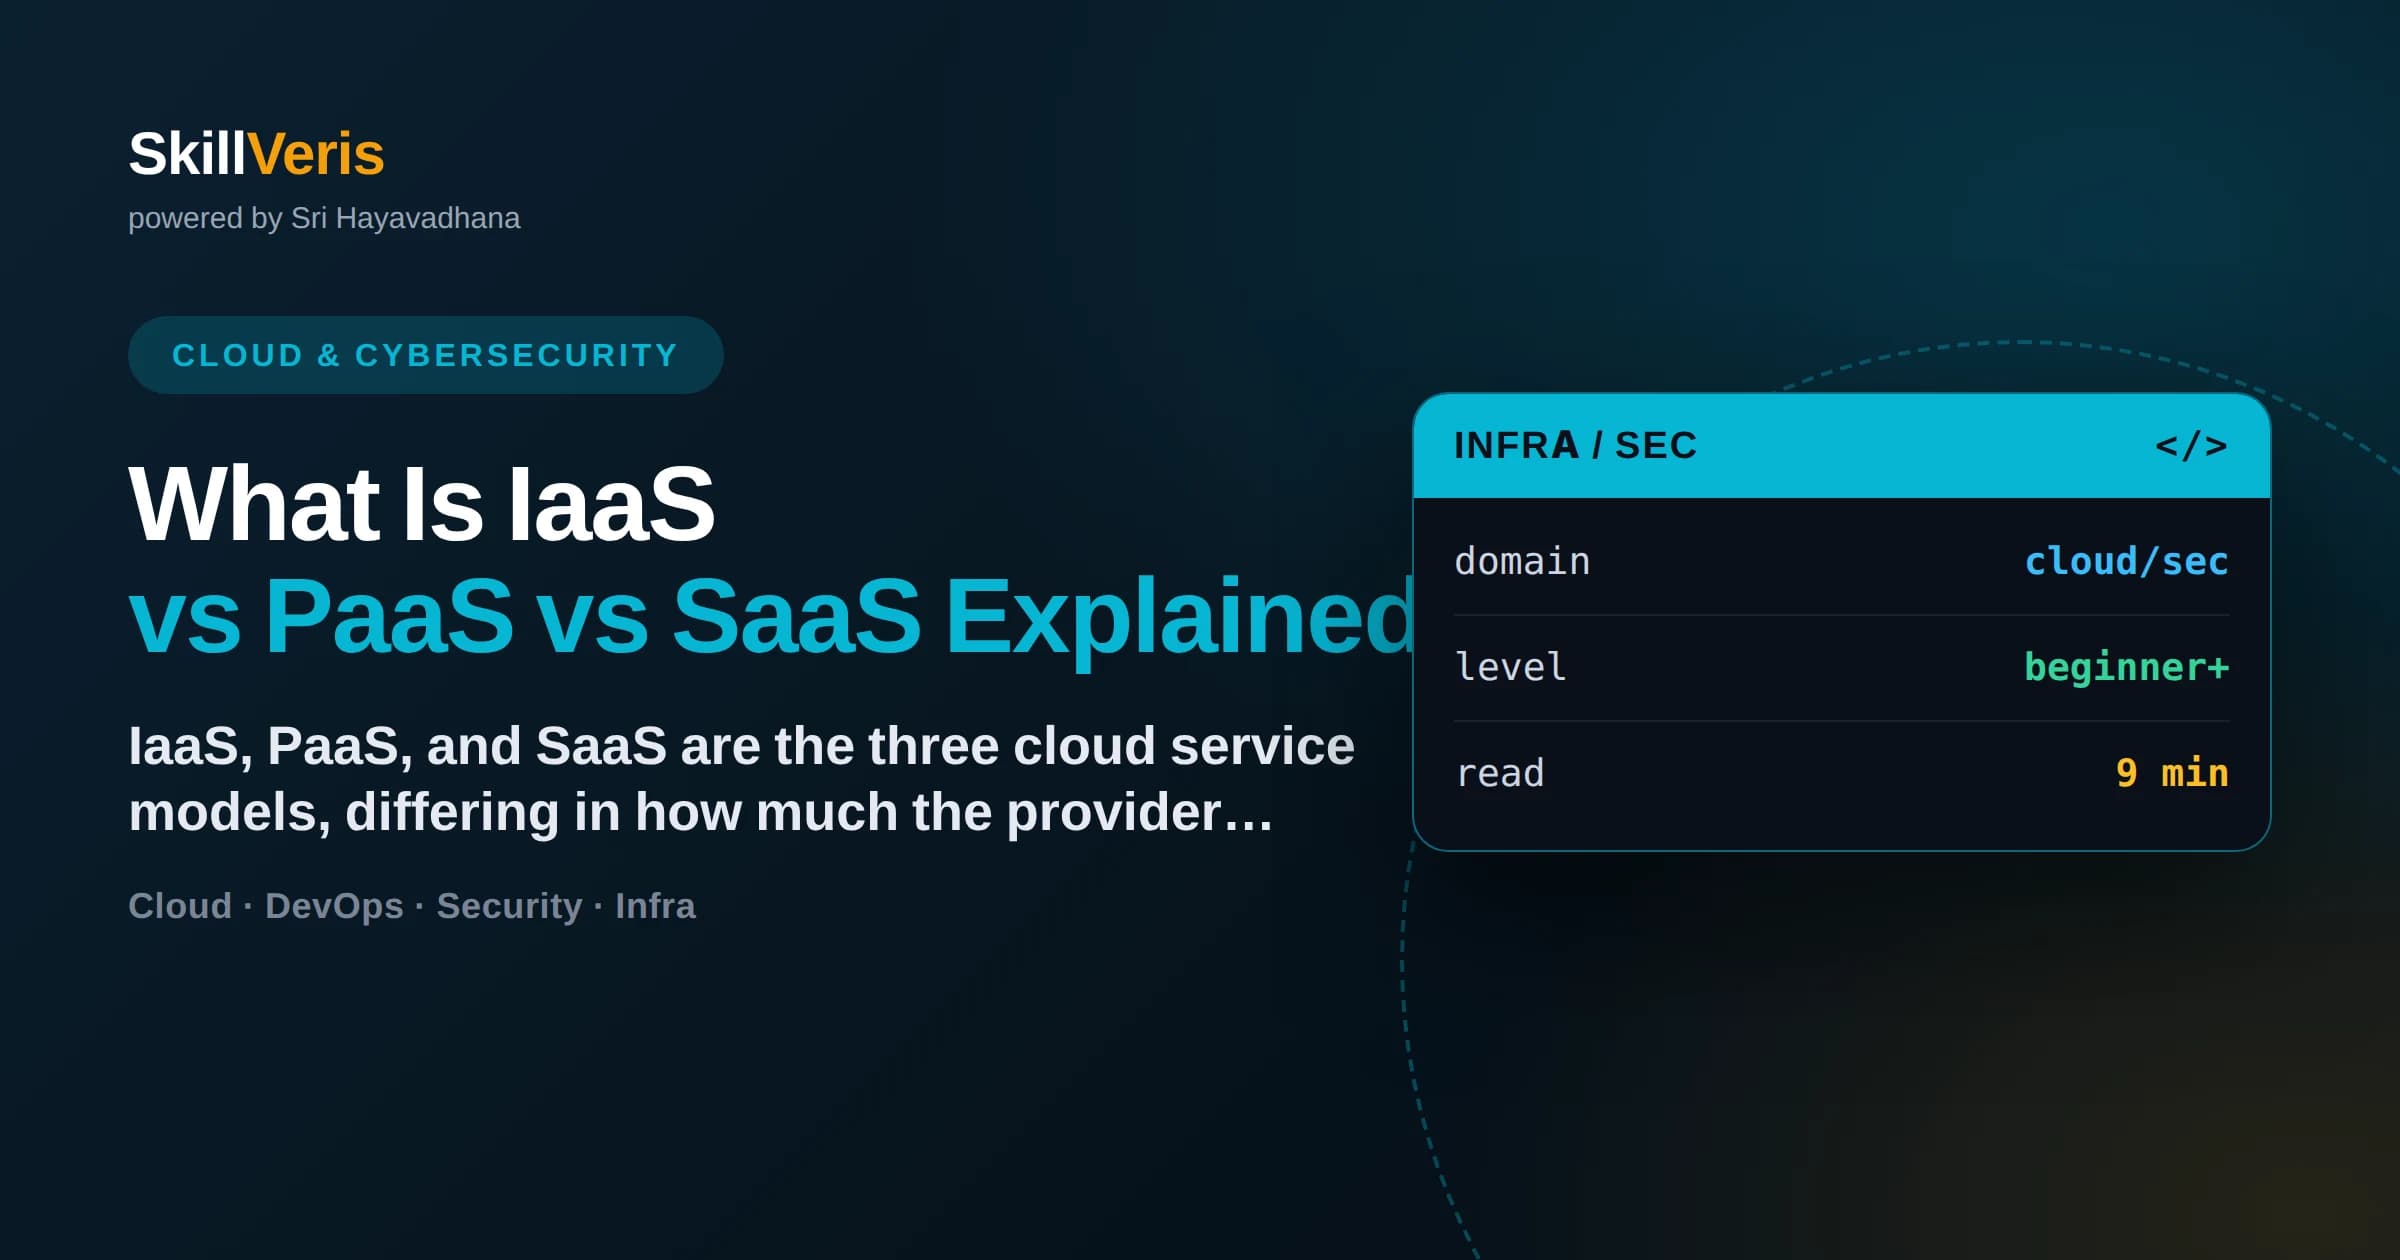Click the 'read' label in the card
This screenshot has height=1260, width=2400.
(x=1499, y=773)
